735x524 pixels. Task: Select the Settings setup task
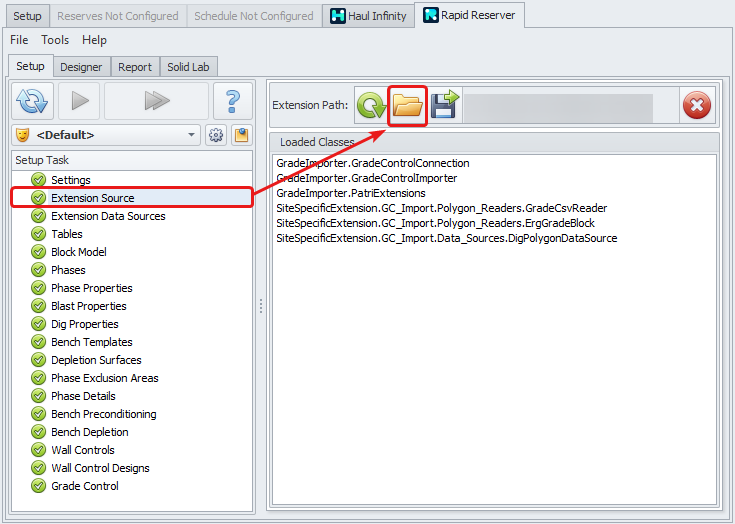tap(71, 180)
